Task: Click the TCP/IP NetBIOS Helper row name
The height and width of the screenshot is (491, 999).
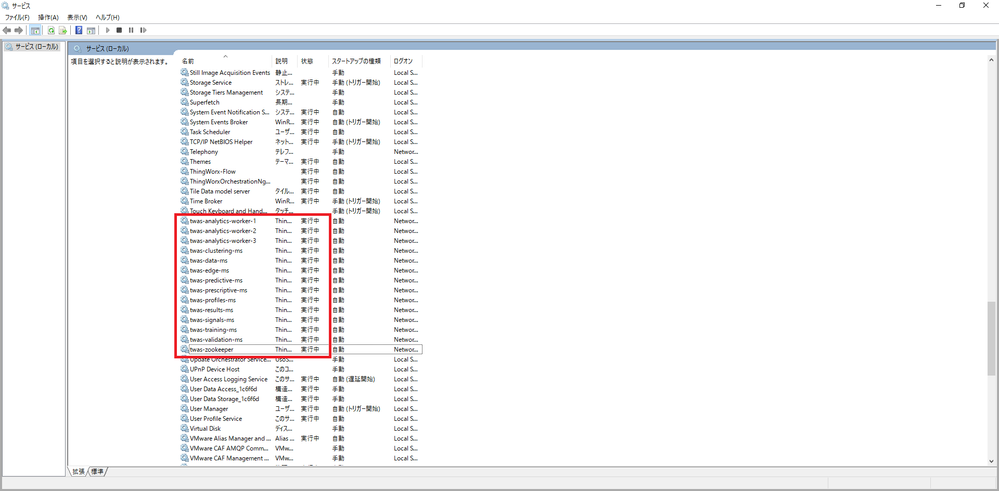Action: [x=221, y=141]
